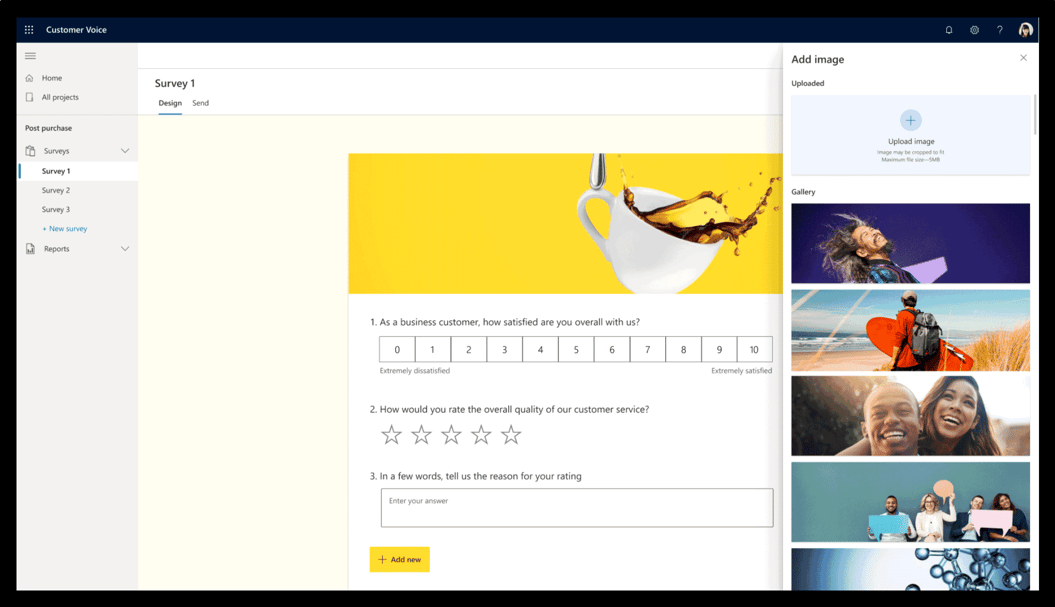Click the Reports icon in the sidebar
Image resolution: width=1055 pixels, height=607 pixels.
[x=31, y=248]
